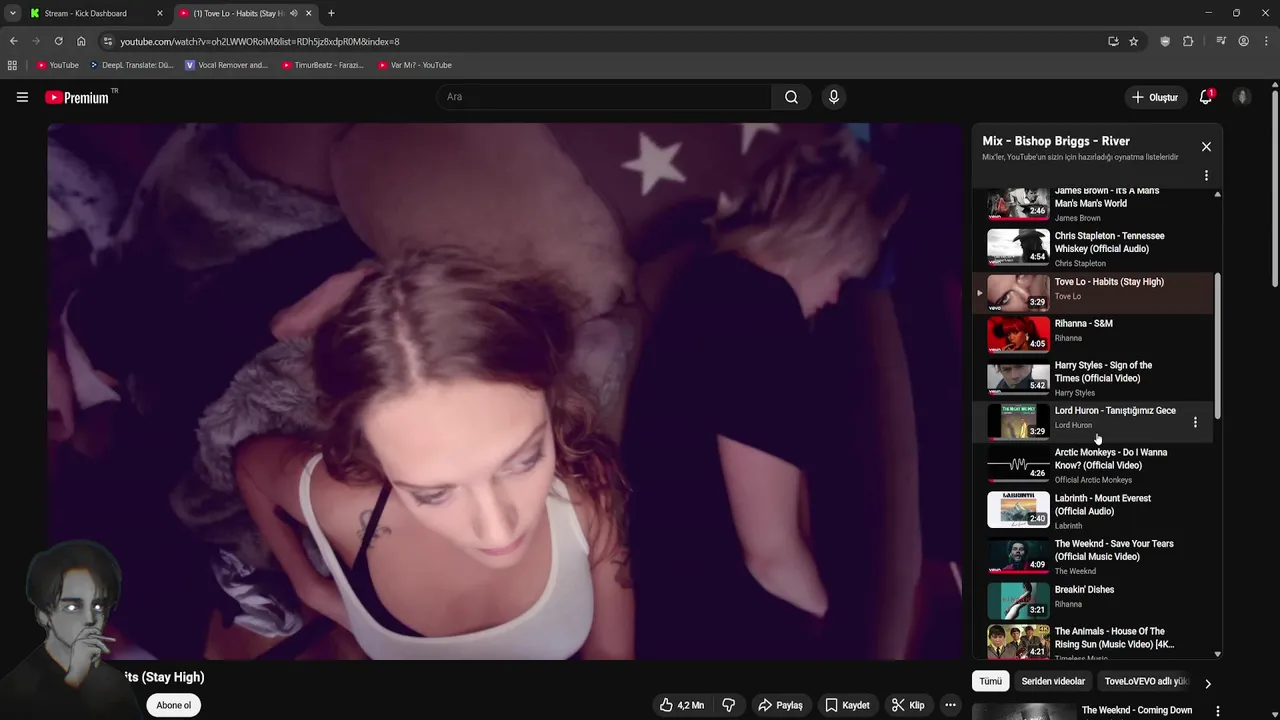Open the tab search dropdown arrow
The image size is (1280, 720).
click(x=12, y=13)
